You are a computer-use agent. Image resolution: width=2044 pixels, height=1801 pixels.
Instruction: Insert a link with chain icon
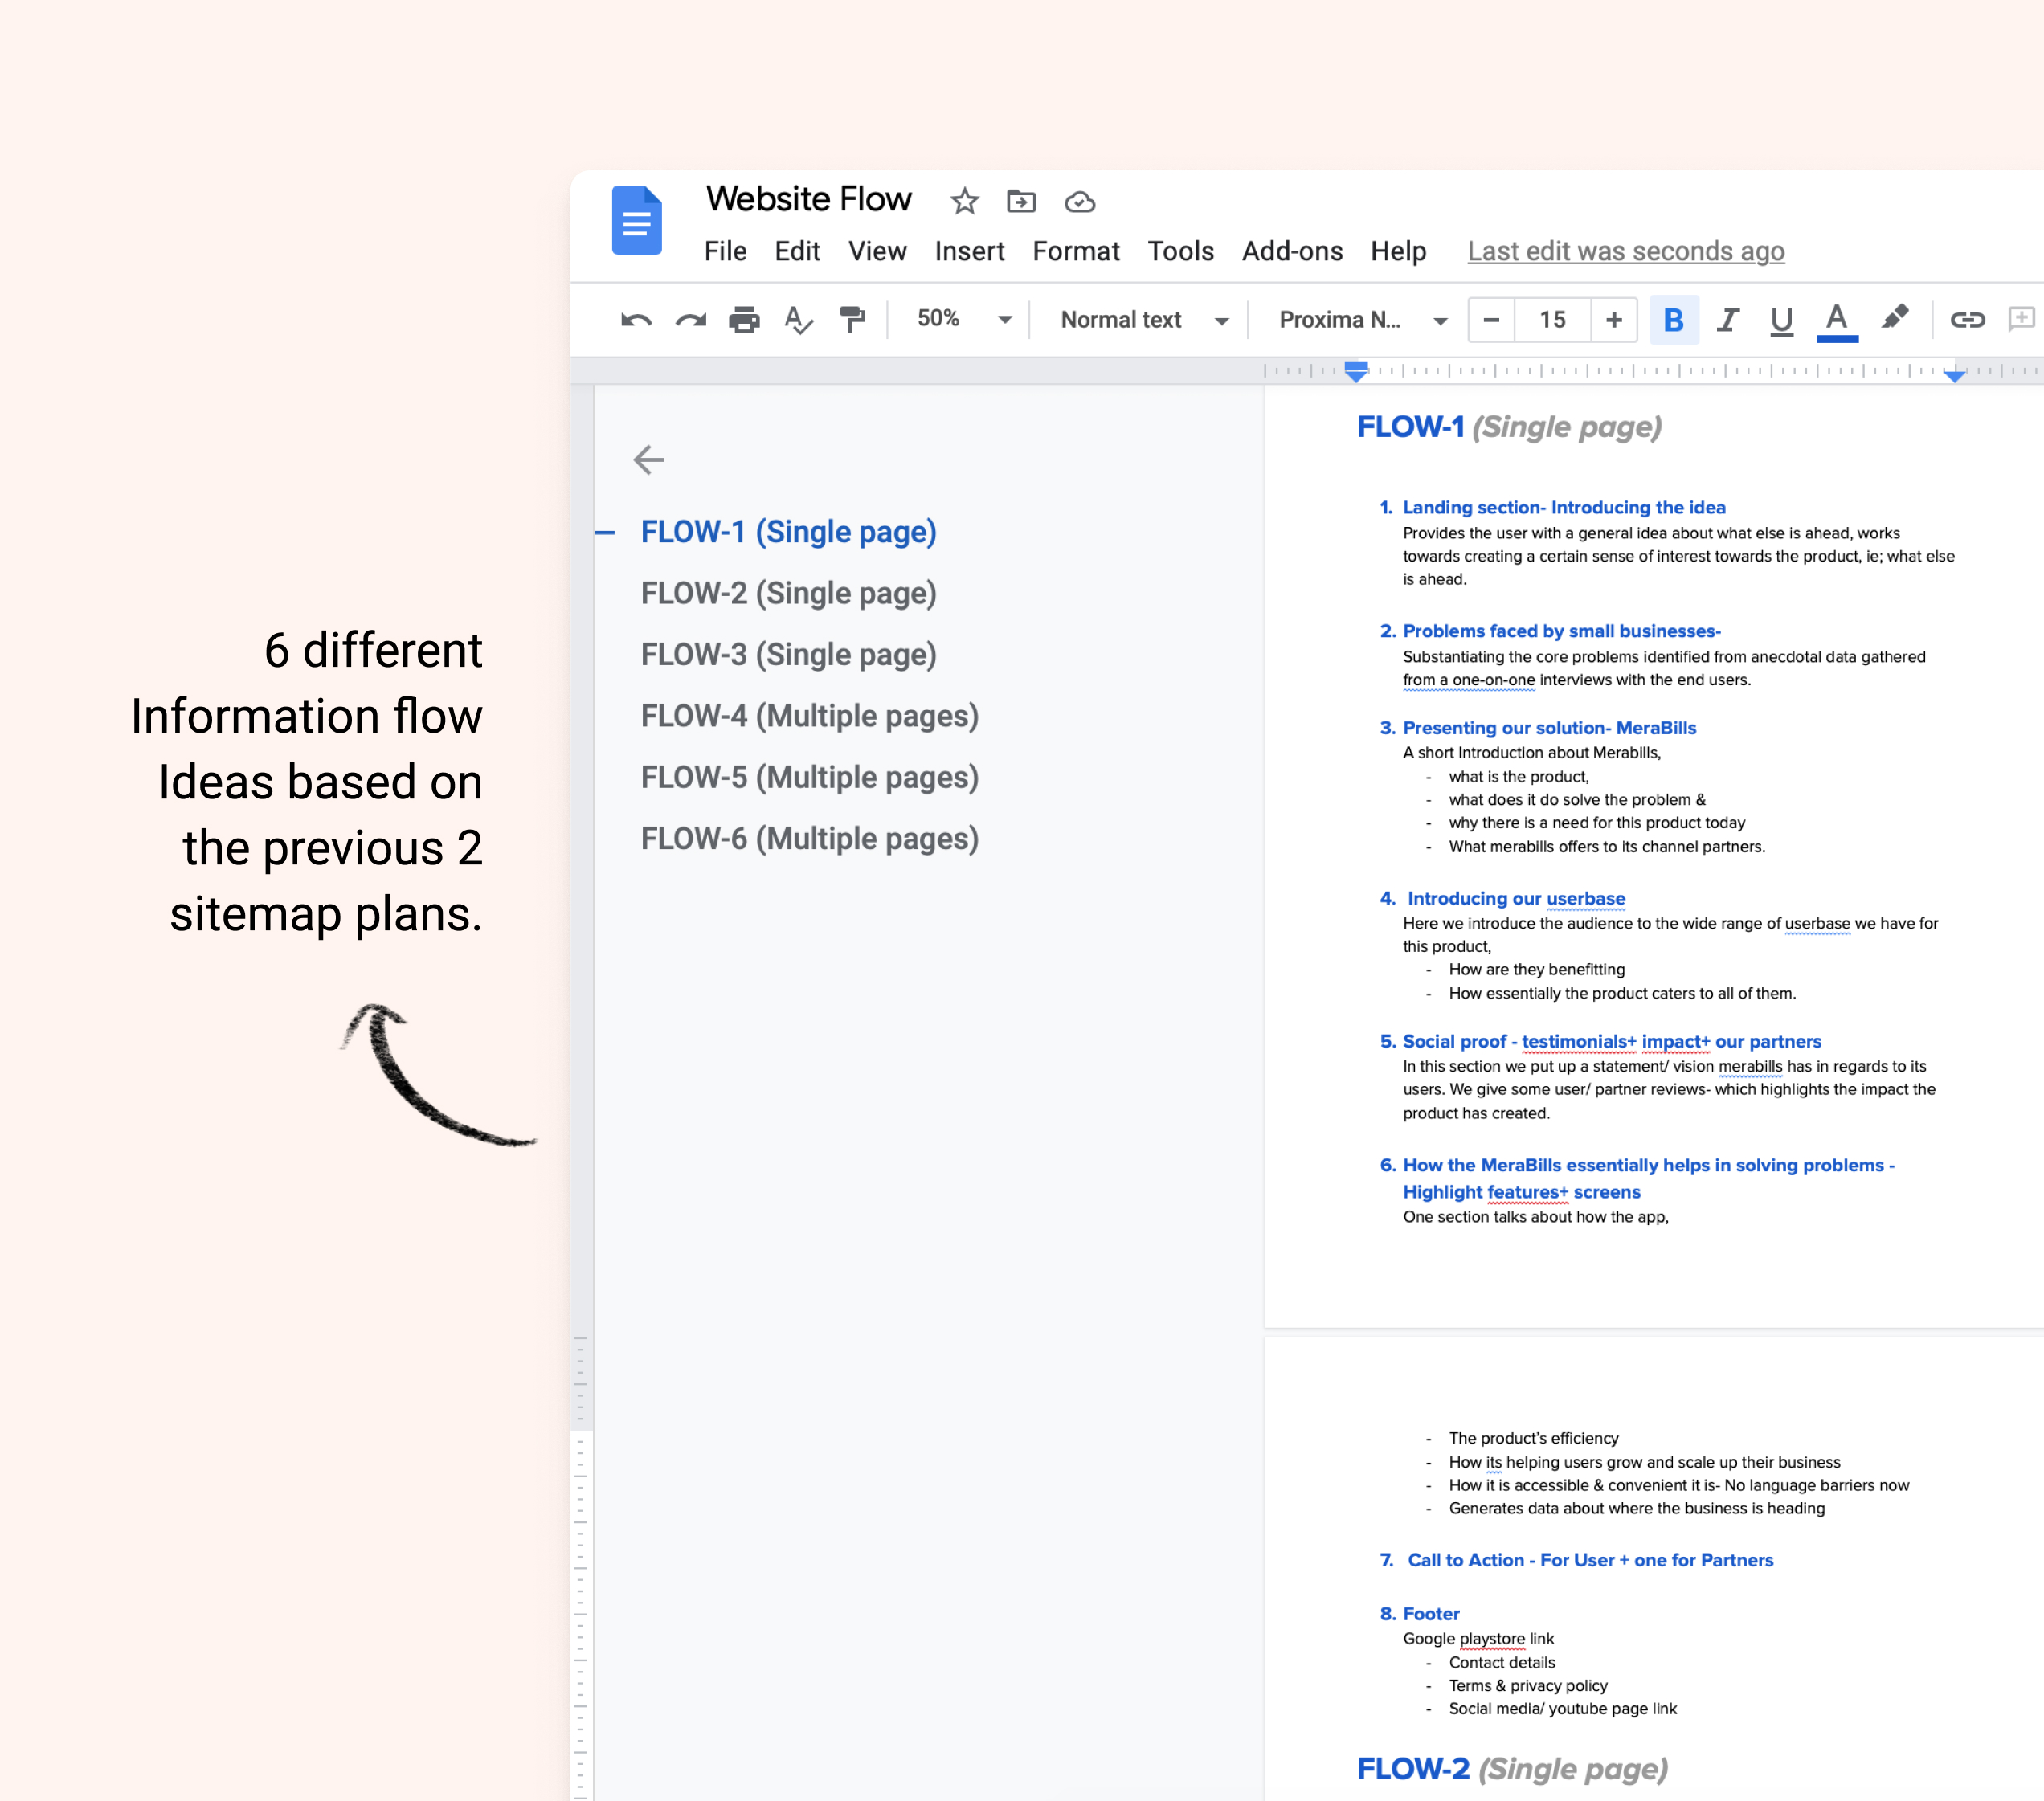pos(1967,320)
